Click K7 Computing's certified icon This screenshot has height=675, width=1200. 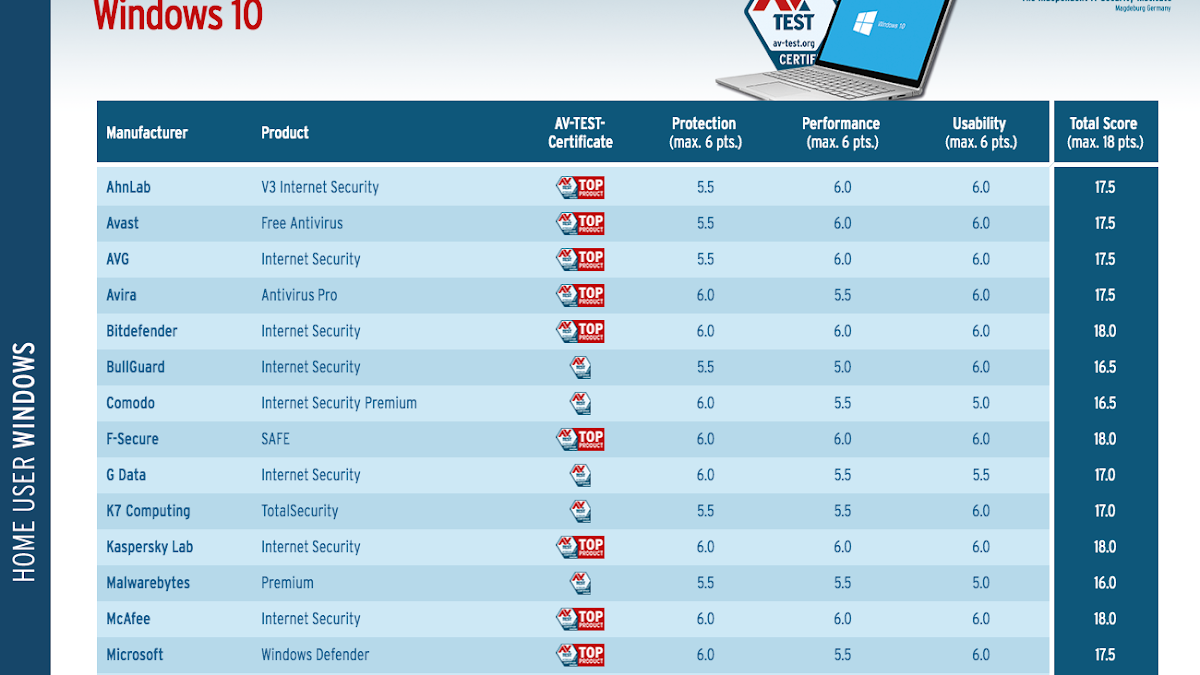[580, 511]
